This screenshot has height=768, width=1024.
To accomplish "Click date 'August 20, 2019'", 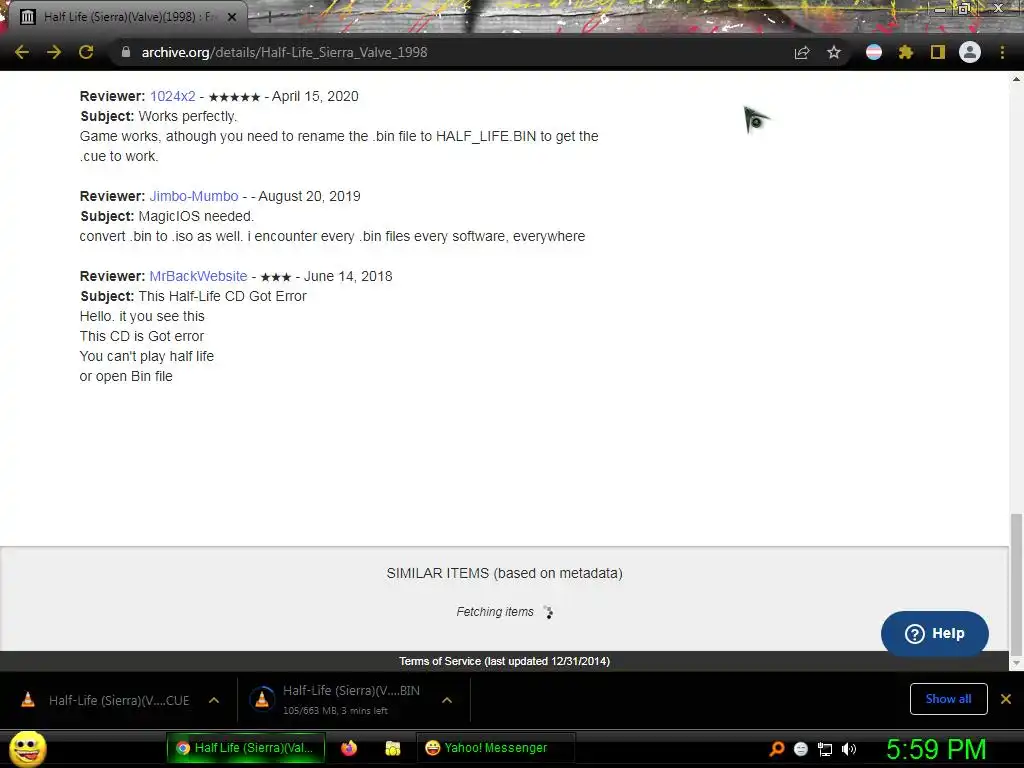I will (310, 196).
